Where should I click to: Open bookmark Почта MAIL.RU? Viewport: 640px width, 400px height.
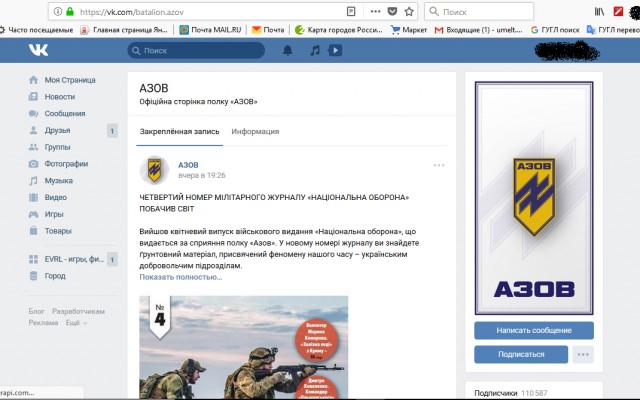click(211, 30)
